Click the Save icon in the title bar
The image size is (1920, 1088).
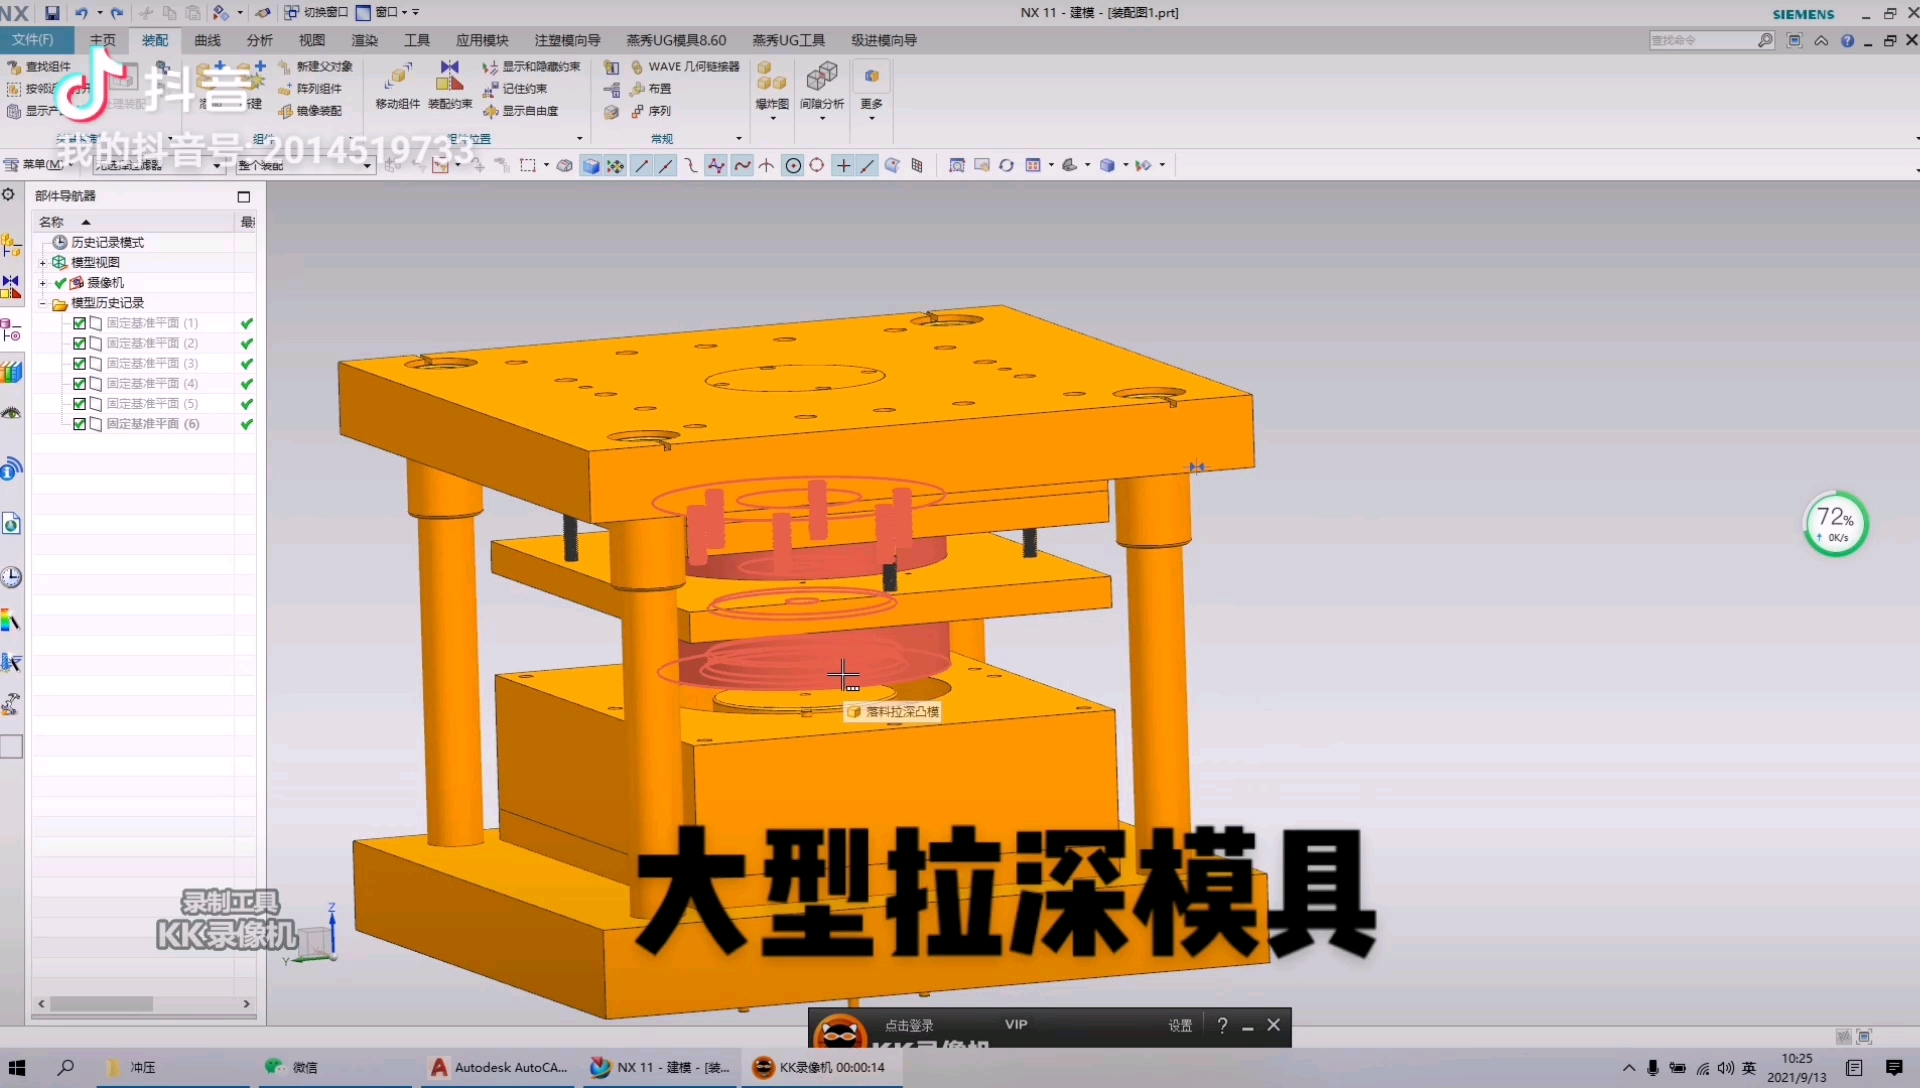click(52, 13)
